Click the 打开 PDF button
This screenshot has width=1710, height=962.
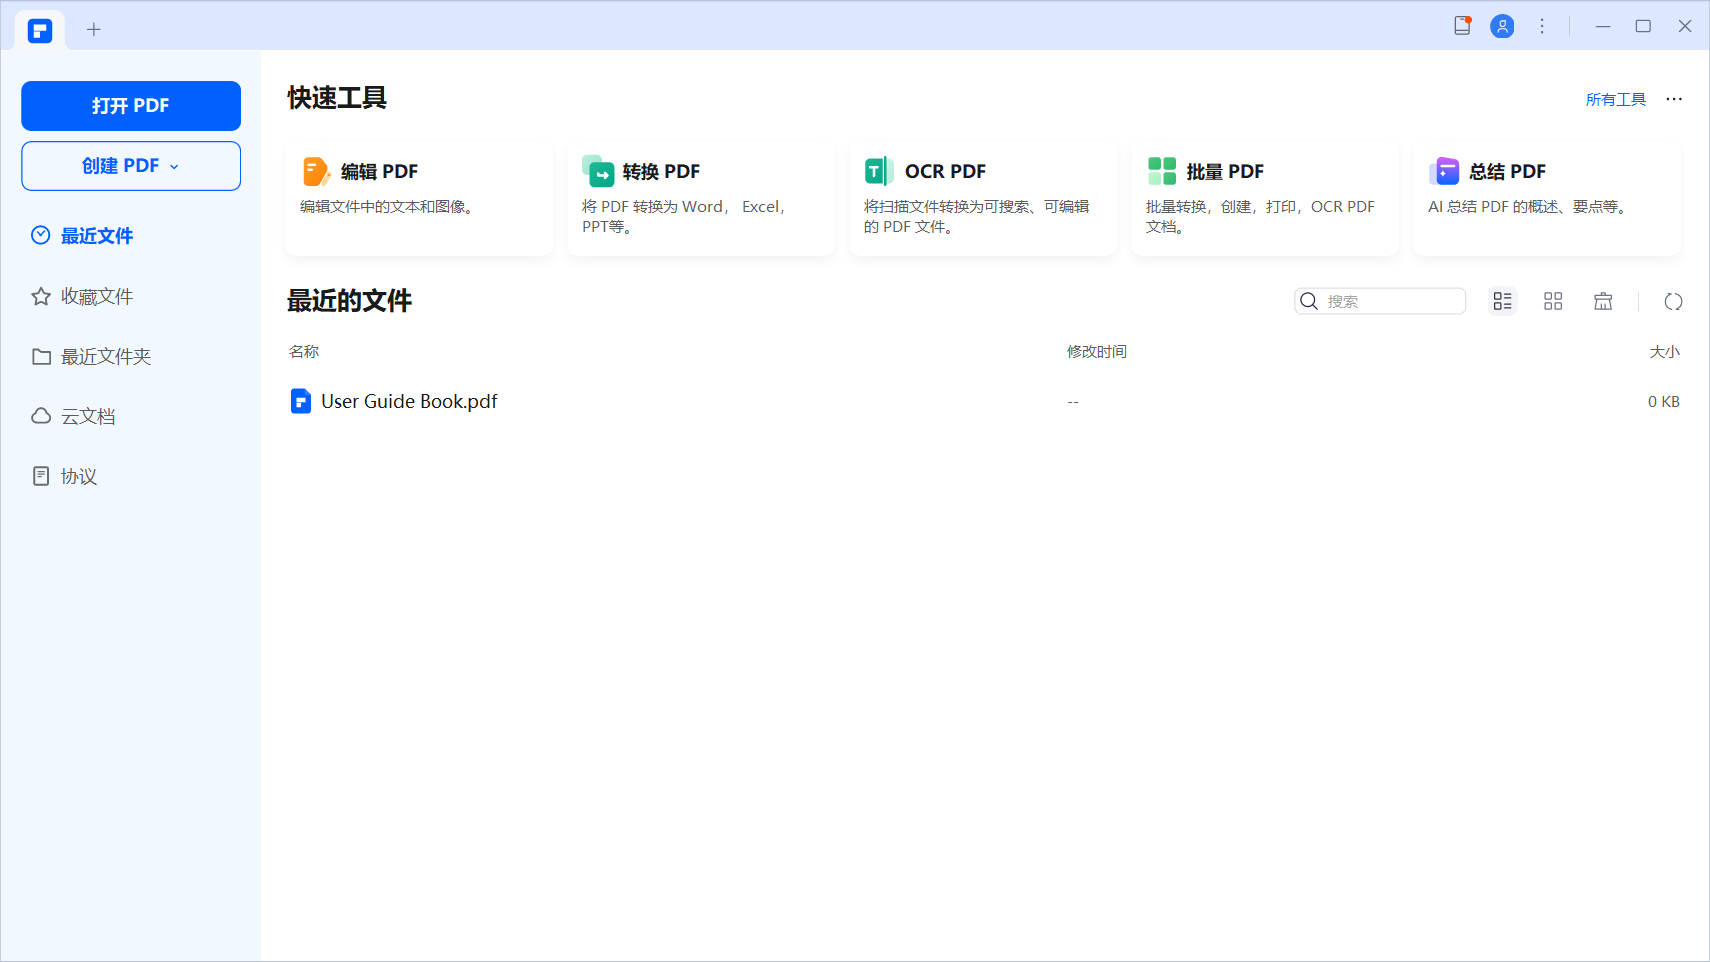131,106
